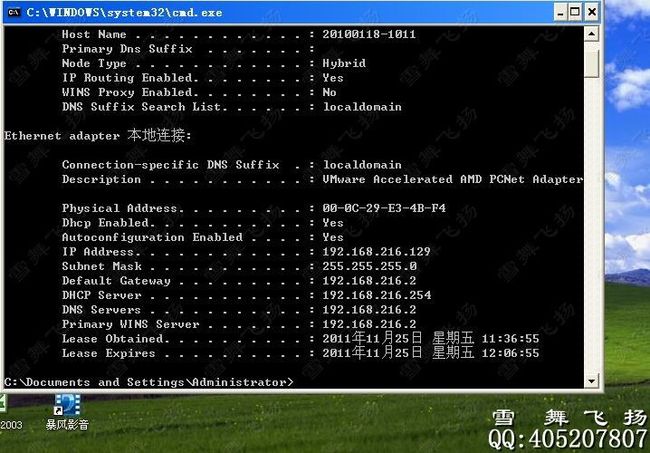This screenshot has height=453, width=650.
Task: Click the cmd.exe title bar text
Action: tap(124, 12)
